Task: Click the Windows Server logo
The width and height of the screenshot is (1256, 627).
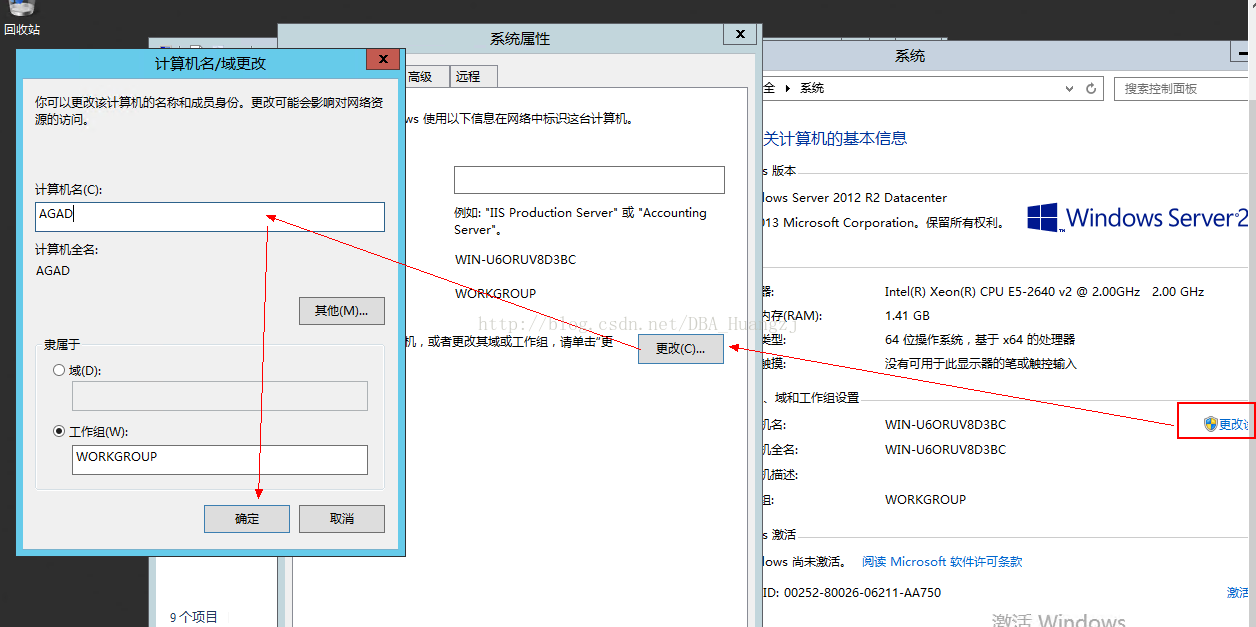Action: tap(1139, 217)
